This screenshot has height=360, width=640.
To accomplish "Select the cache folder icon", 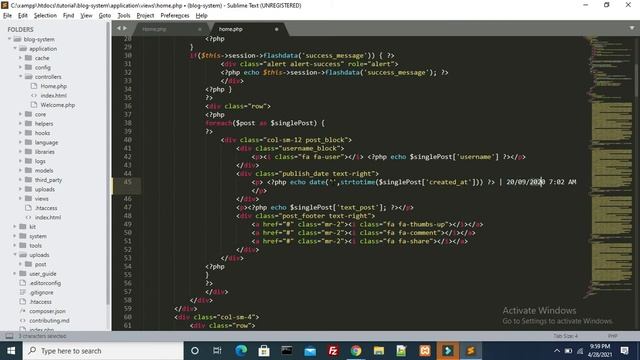I will pos(28,58).
